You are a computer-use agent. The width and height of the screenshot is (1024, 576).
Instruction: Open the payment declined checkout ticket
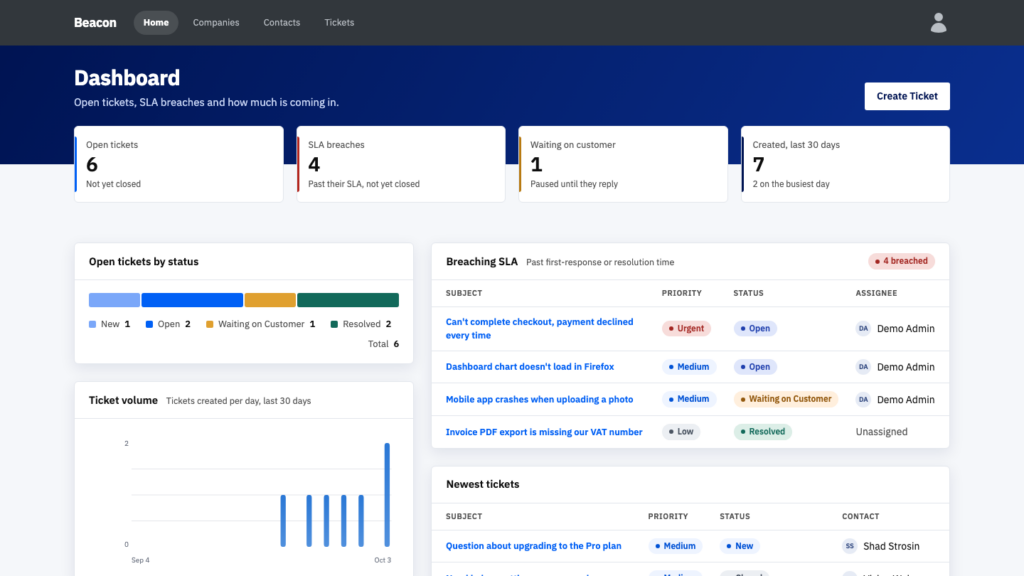coord(539,328)
